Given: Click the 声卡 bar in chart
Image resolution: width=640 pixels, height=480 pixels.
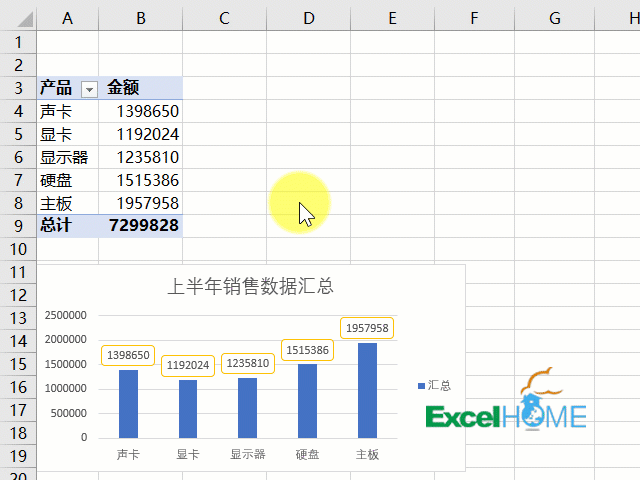Looking at the screenshot, I should coord(128,404).
